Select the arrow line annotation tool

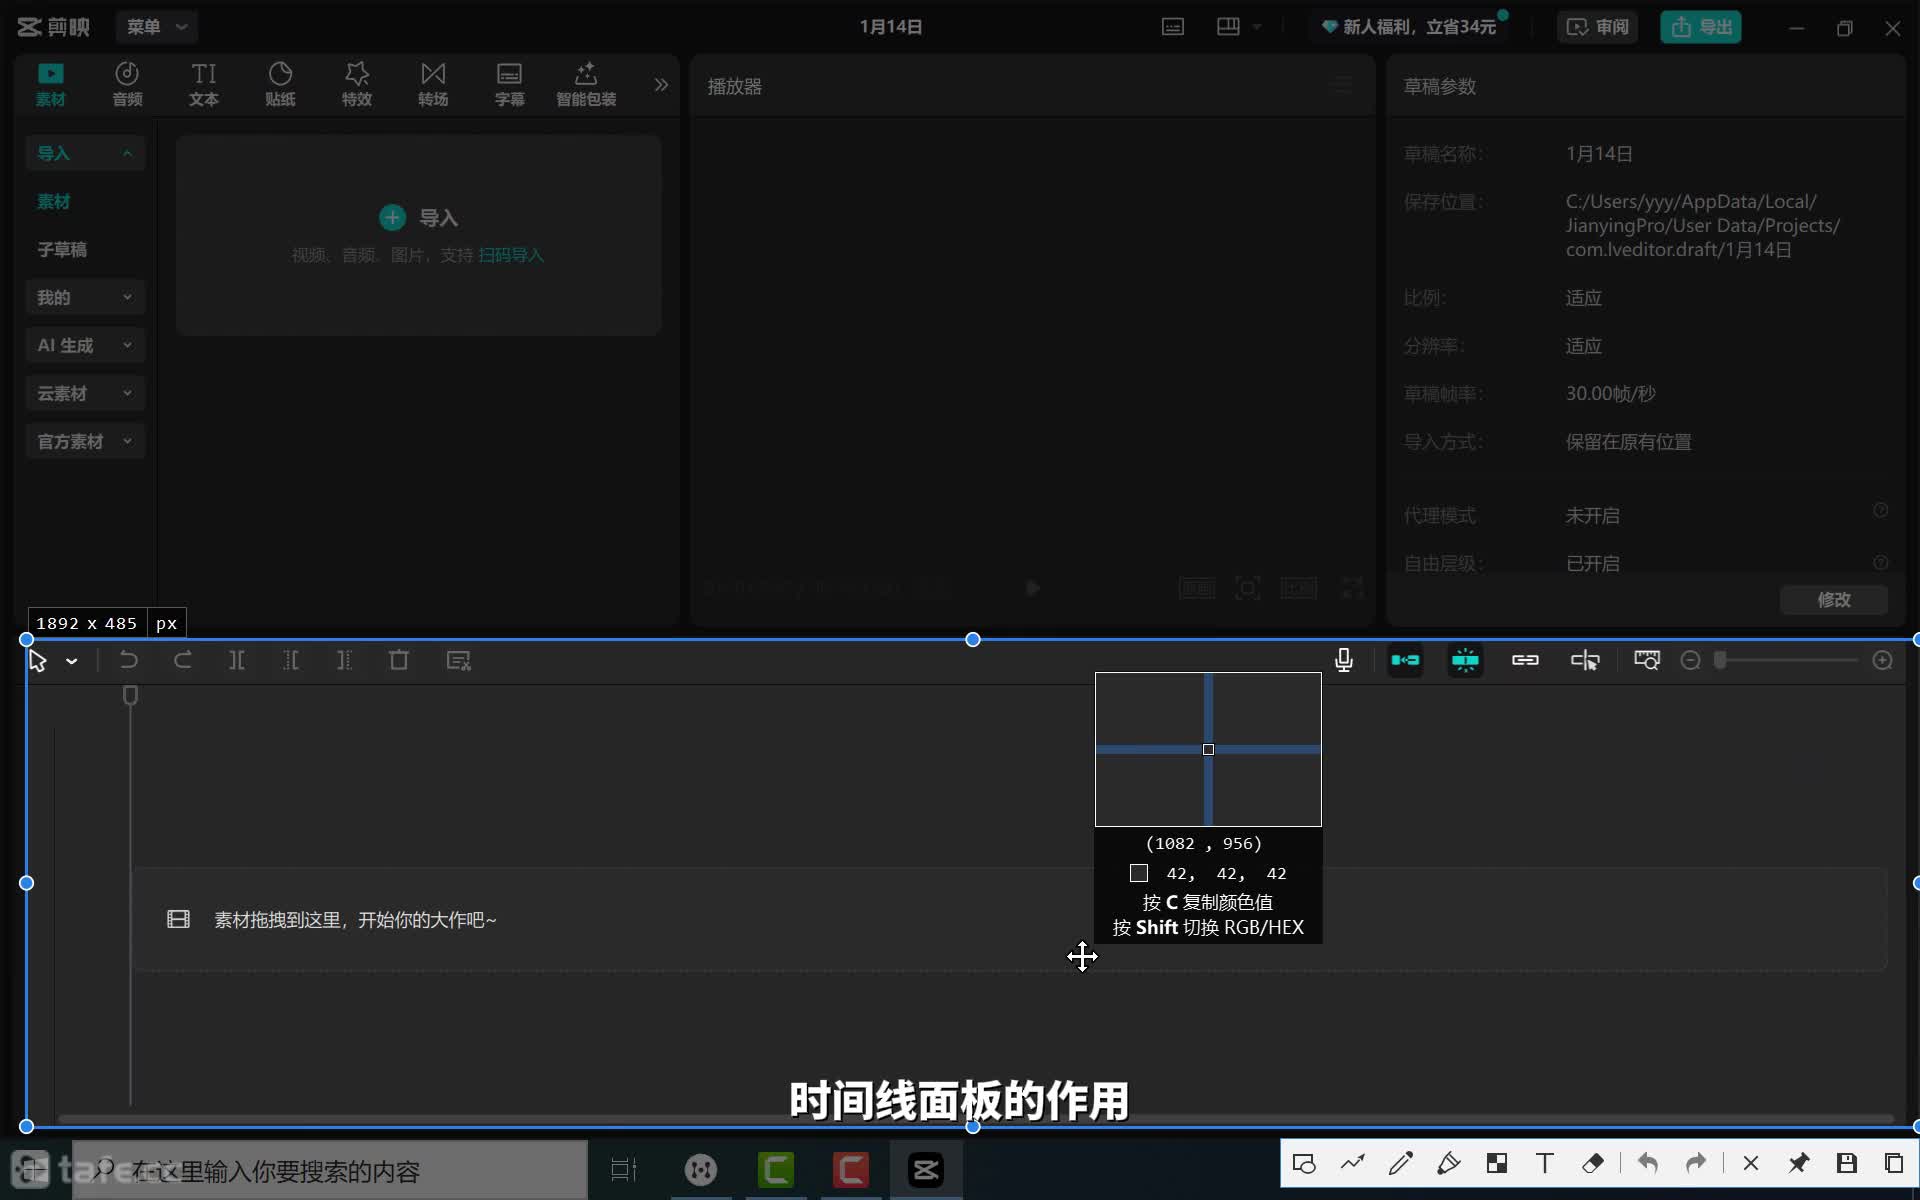tap(1353, 1163)
